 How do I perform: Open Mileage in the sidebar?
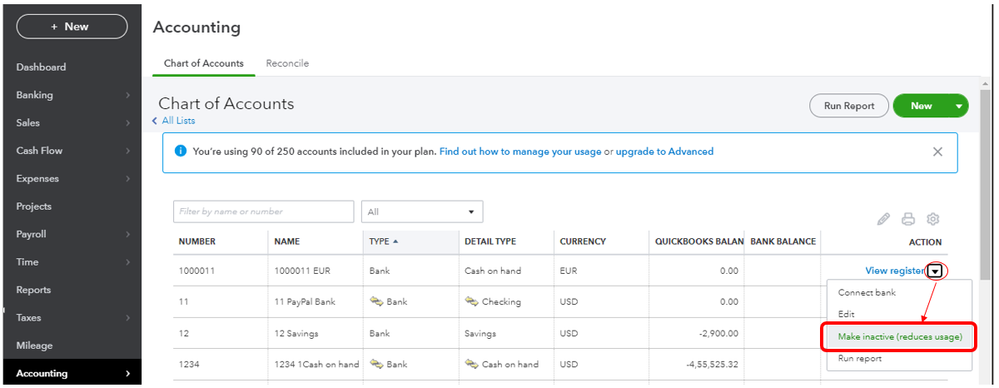click(x=34, y=345)
